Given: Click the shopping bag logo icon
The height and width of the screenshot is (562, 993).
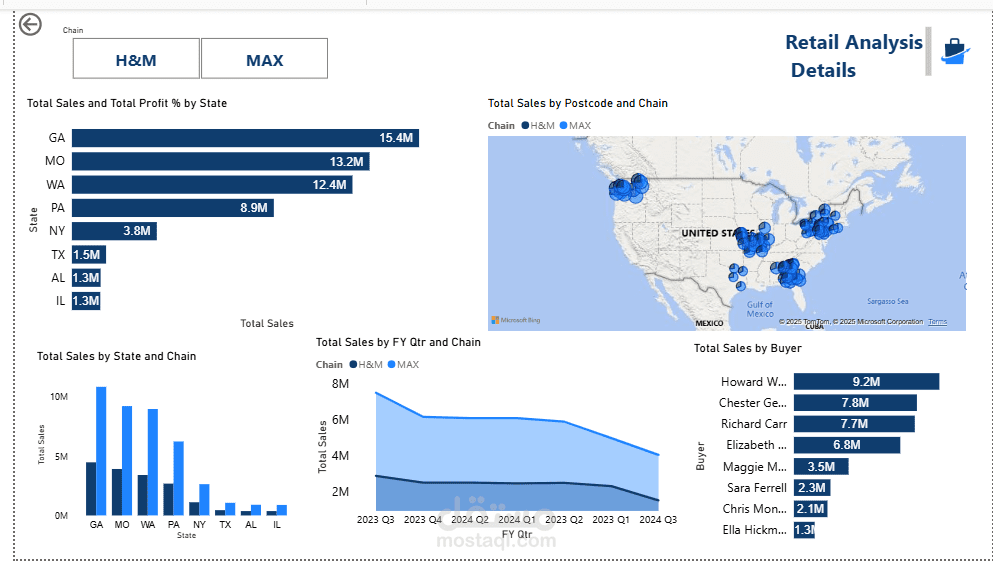Looking at the screenshot, I should (x=955, y=51).
